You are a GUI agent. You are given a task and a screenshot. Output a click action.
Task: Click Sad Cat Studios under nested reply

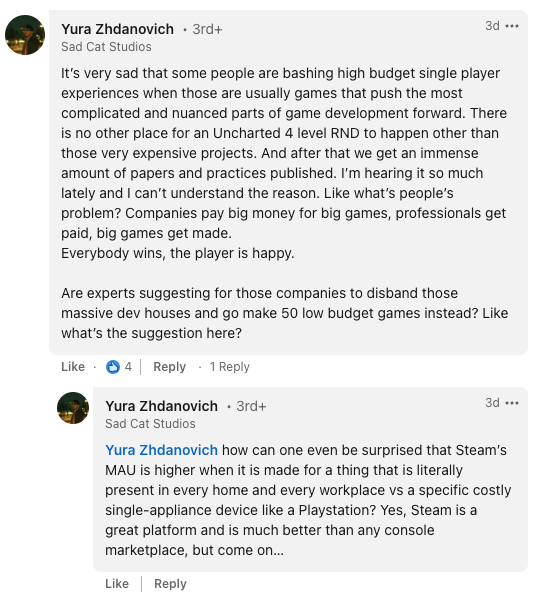click(150, 424)
